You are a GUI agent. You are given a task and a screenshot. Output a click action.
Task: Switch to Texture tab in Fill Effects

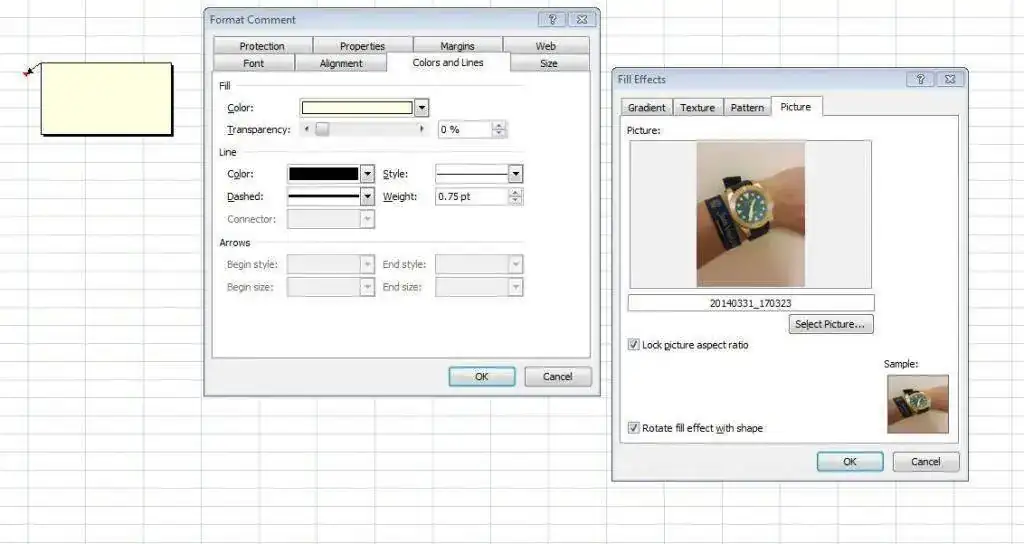[x=697, y=108]
